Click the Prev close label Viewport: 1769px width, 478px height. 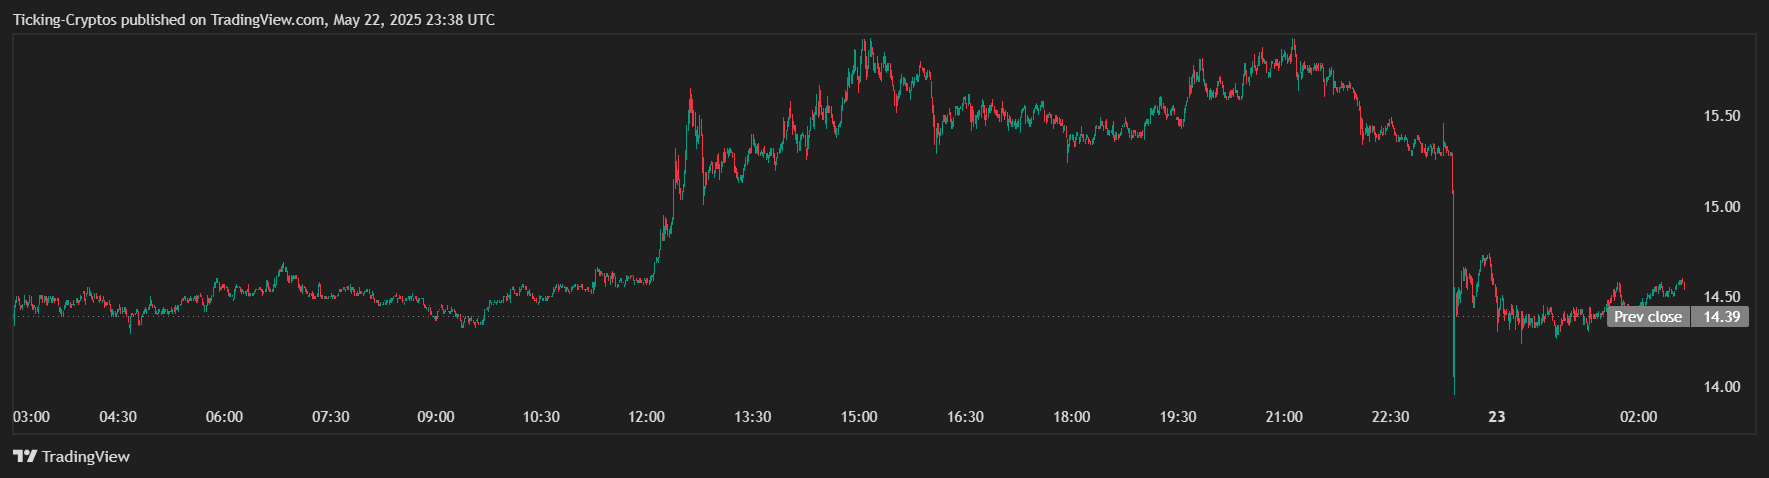coord(1647,317)
